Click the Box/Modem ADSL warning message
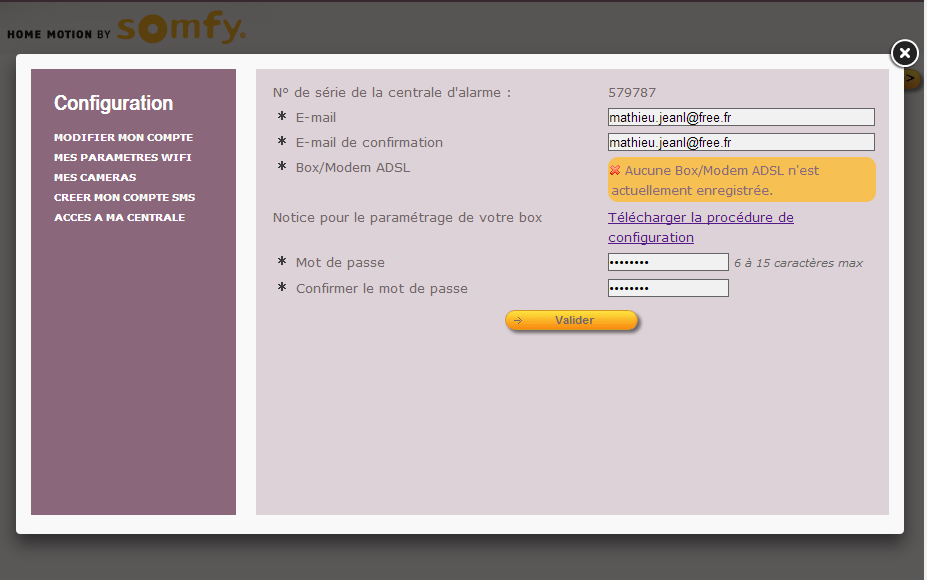Viewport: 927px width, 580px height. [741, 180]
